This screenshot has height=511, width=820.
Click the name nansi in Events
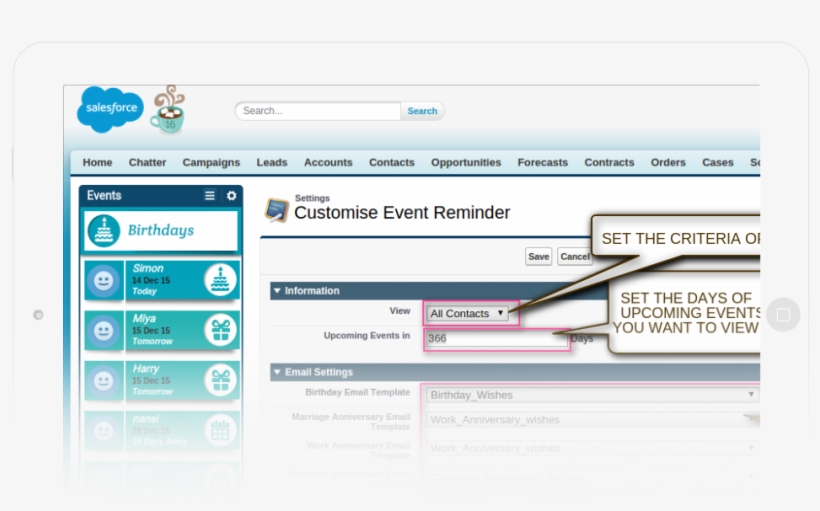[x=146, y=418]
